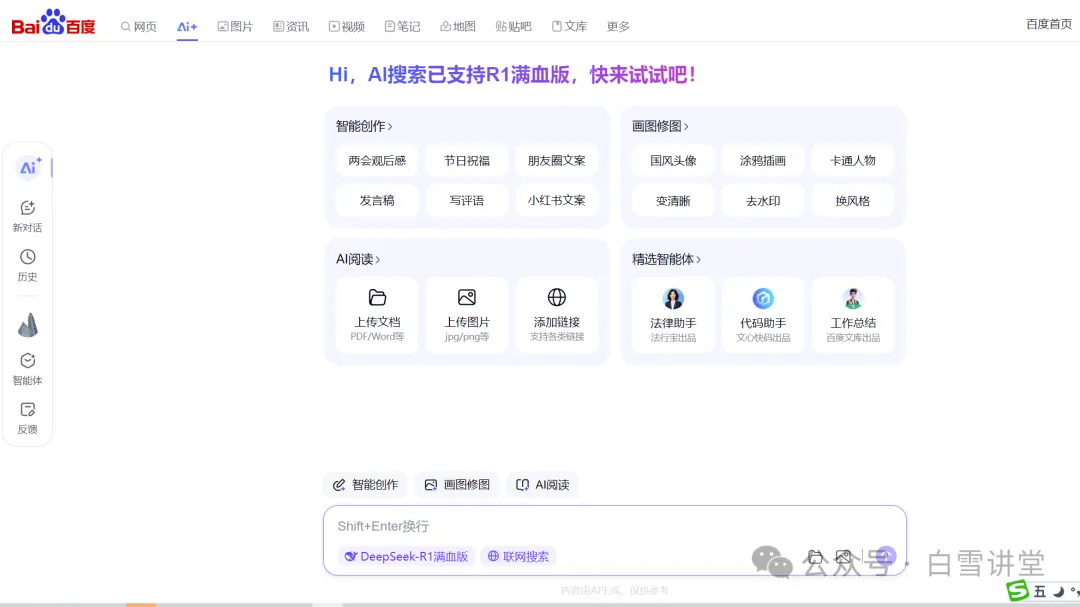
Task: Select the 添加链接 card
Action: (557, 316)
